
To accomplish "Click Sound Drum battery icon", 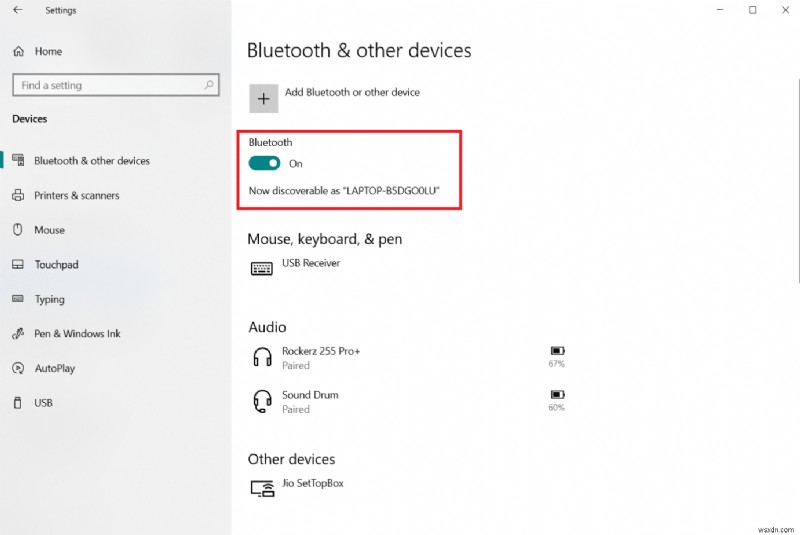I will click(x=557, y=395).
